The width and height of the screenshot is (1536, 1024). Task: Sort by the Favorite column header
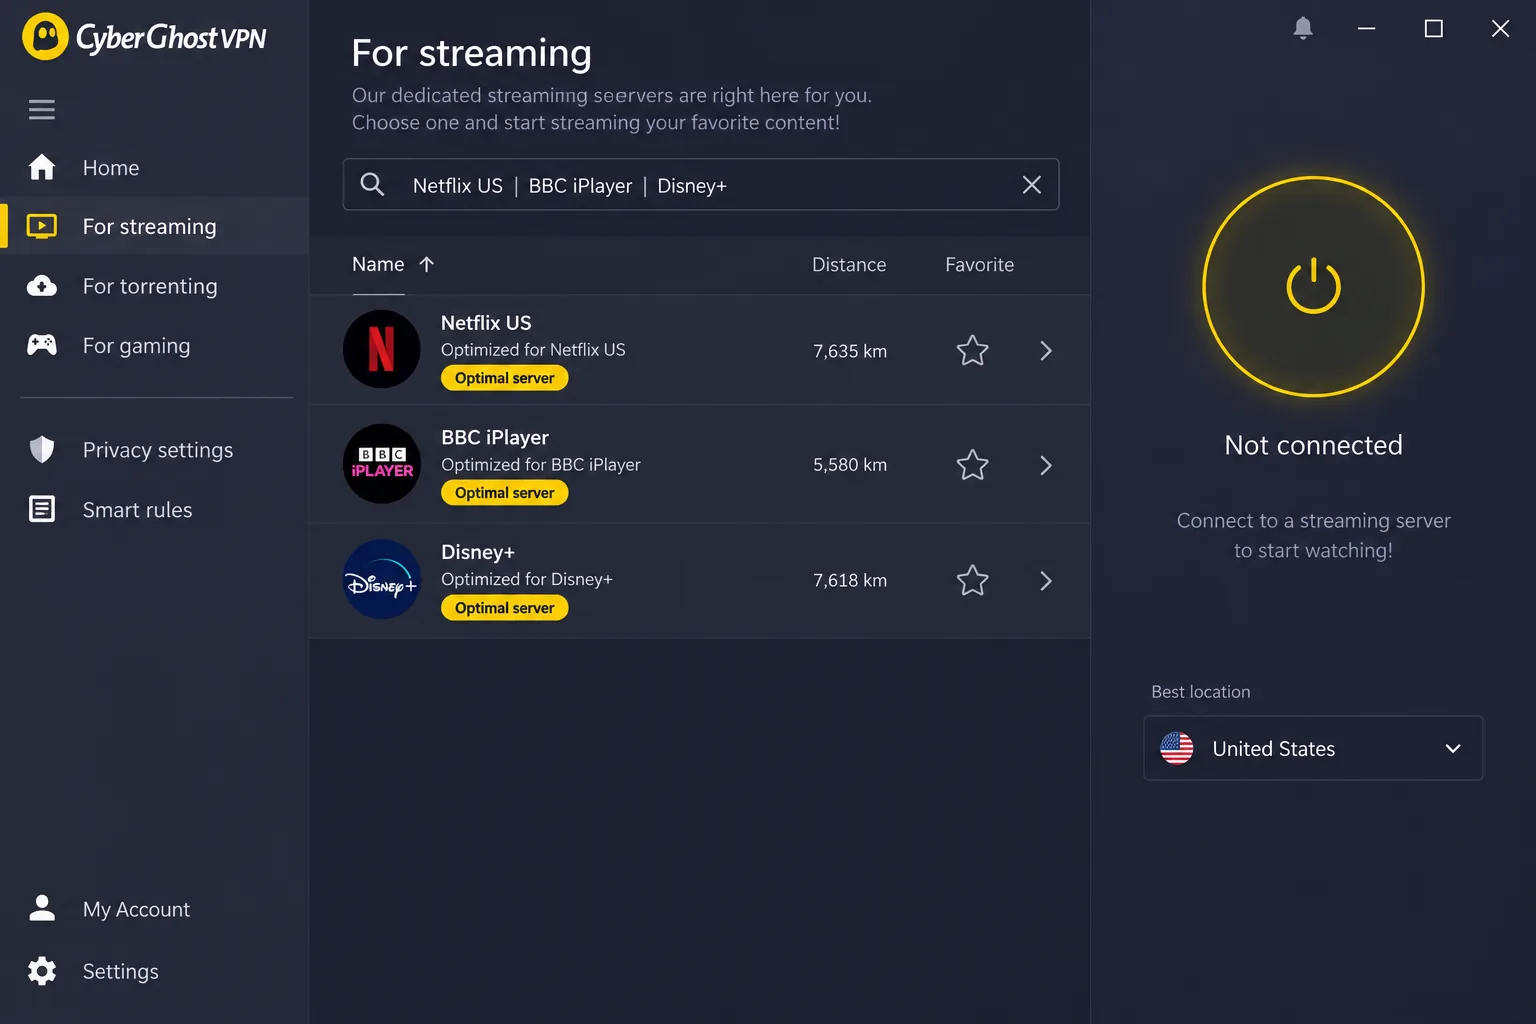coord(980,265)
